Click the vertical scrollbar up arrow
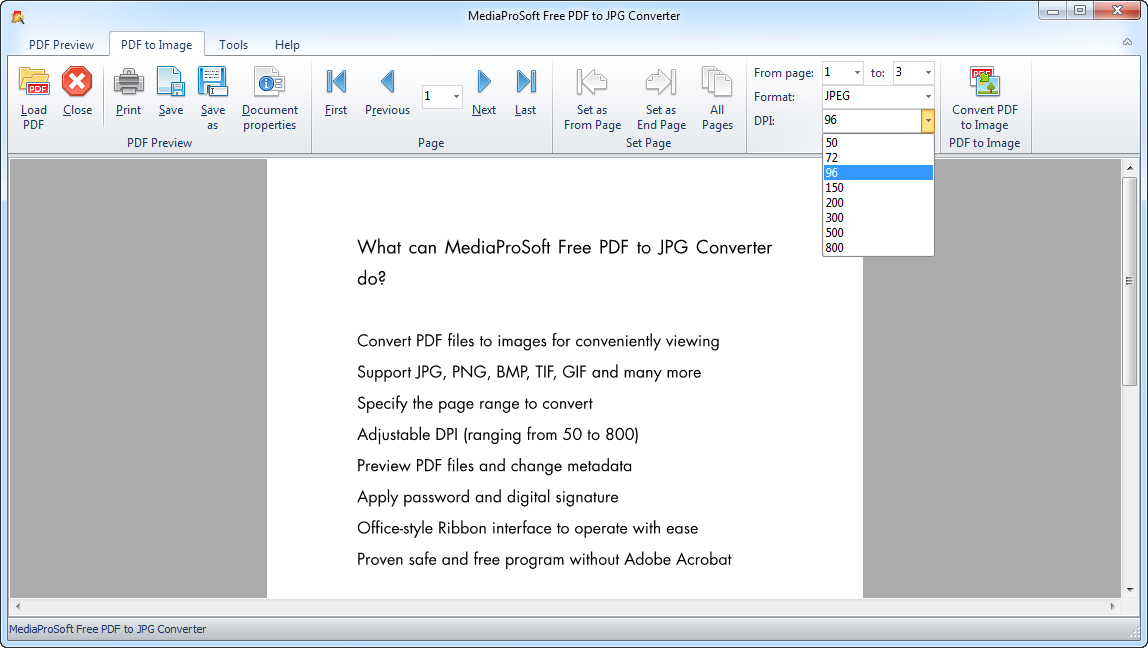Image resolution: width=1148 pixels, height=648 pixels. [x=1129, y=168]
